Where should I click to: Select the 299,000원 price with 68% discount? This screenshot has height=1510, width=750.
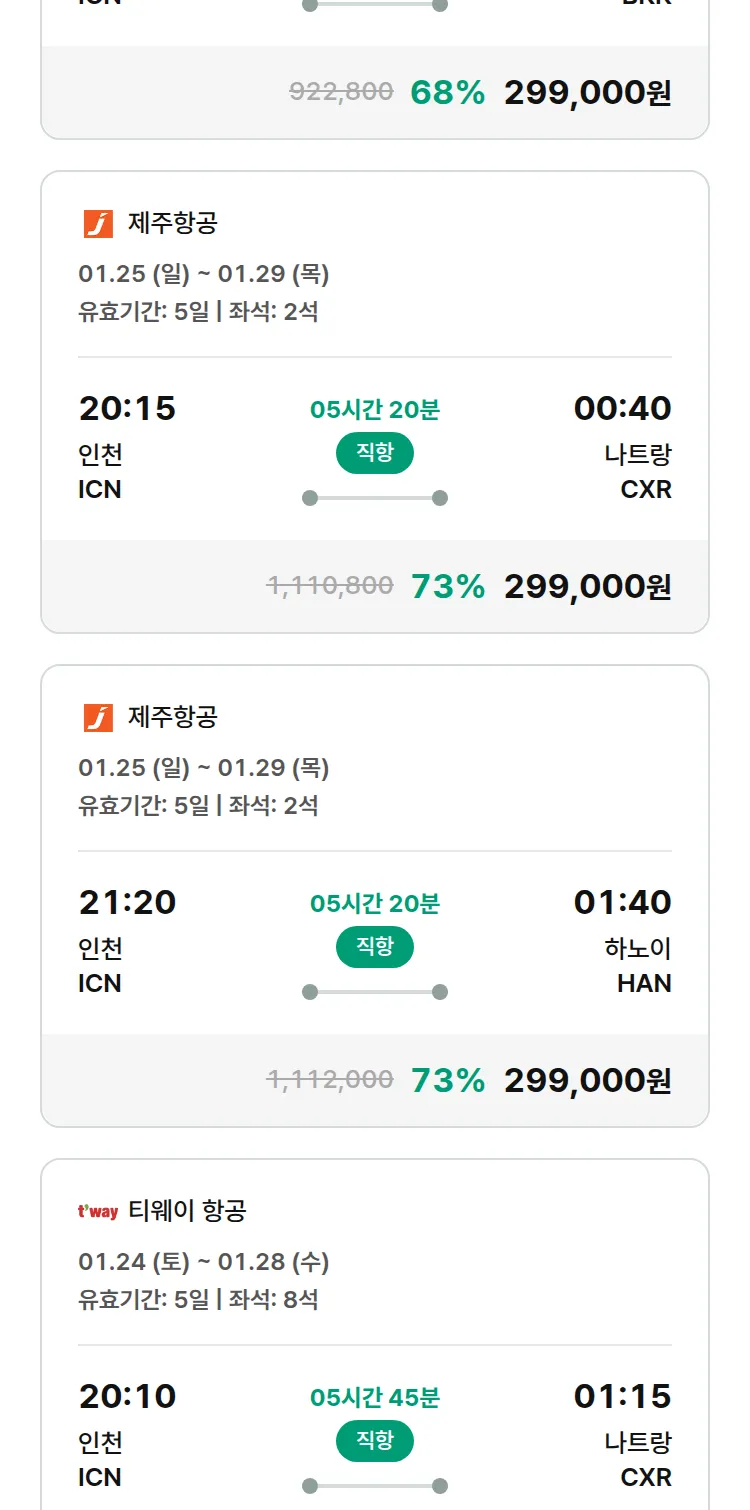click(587, 93)
